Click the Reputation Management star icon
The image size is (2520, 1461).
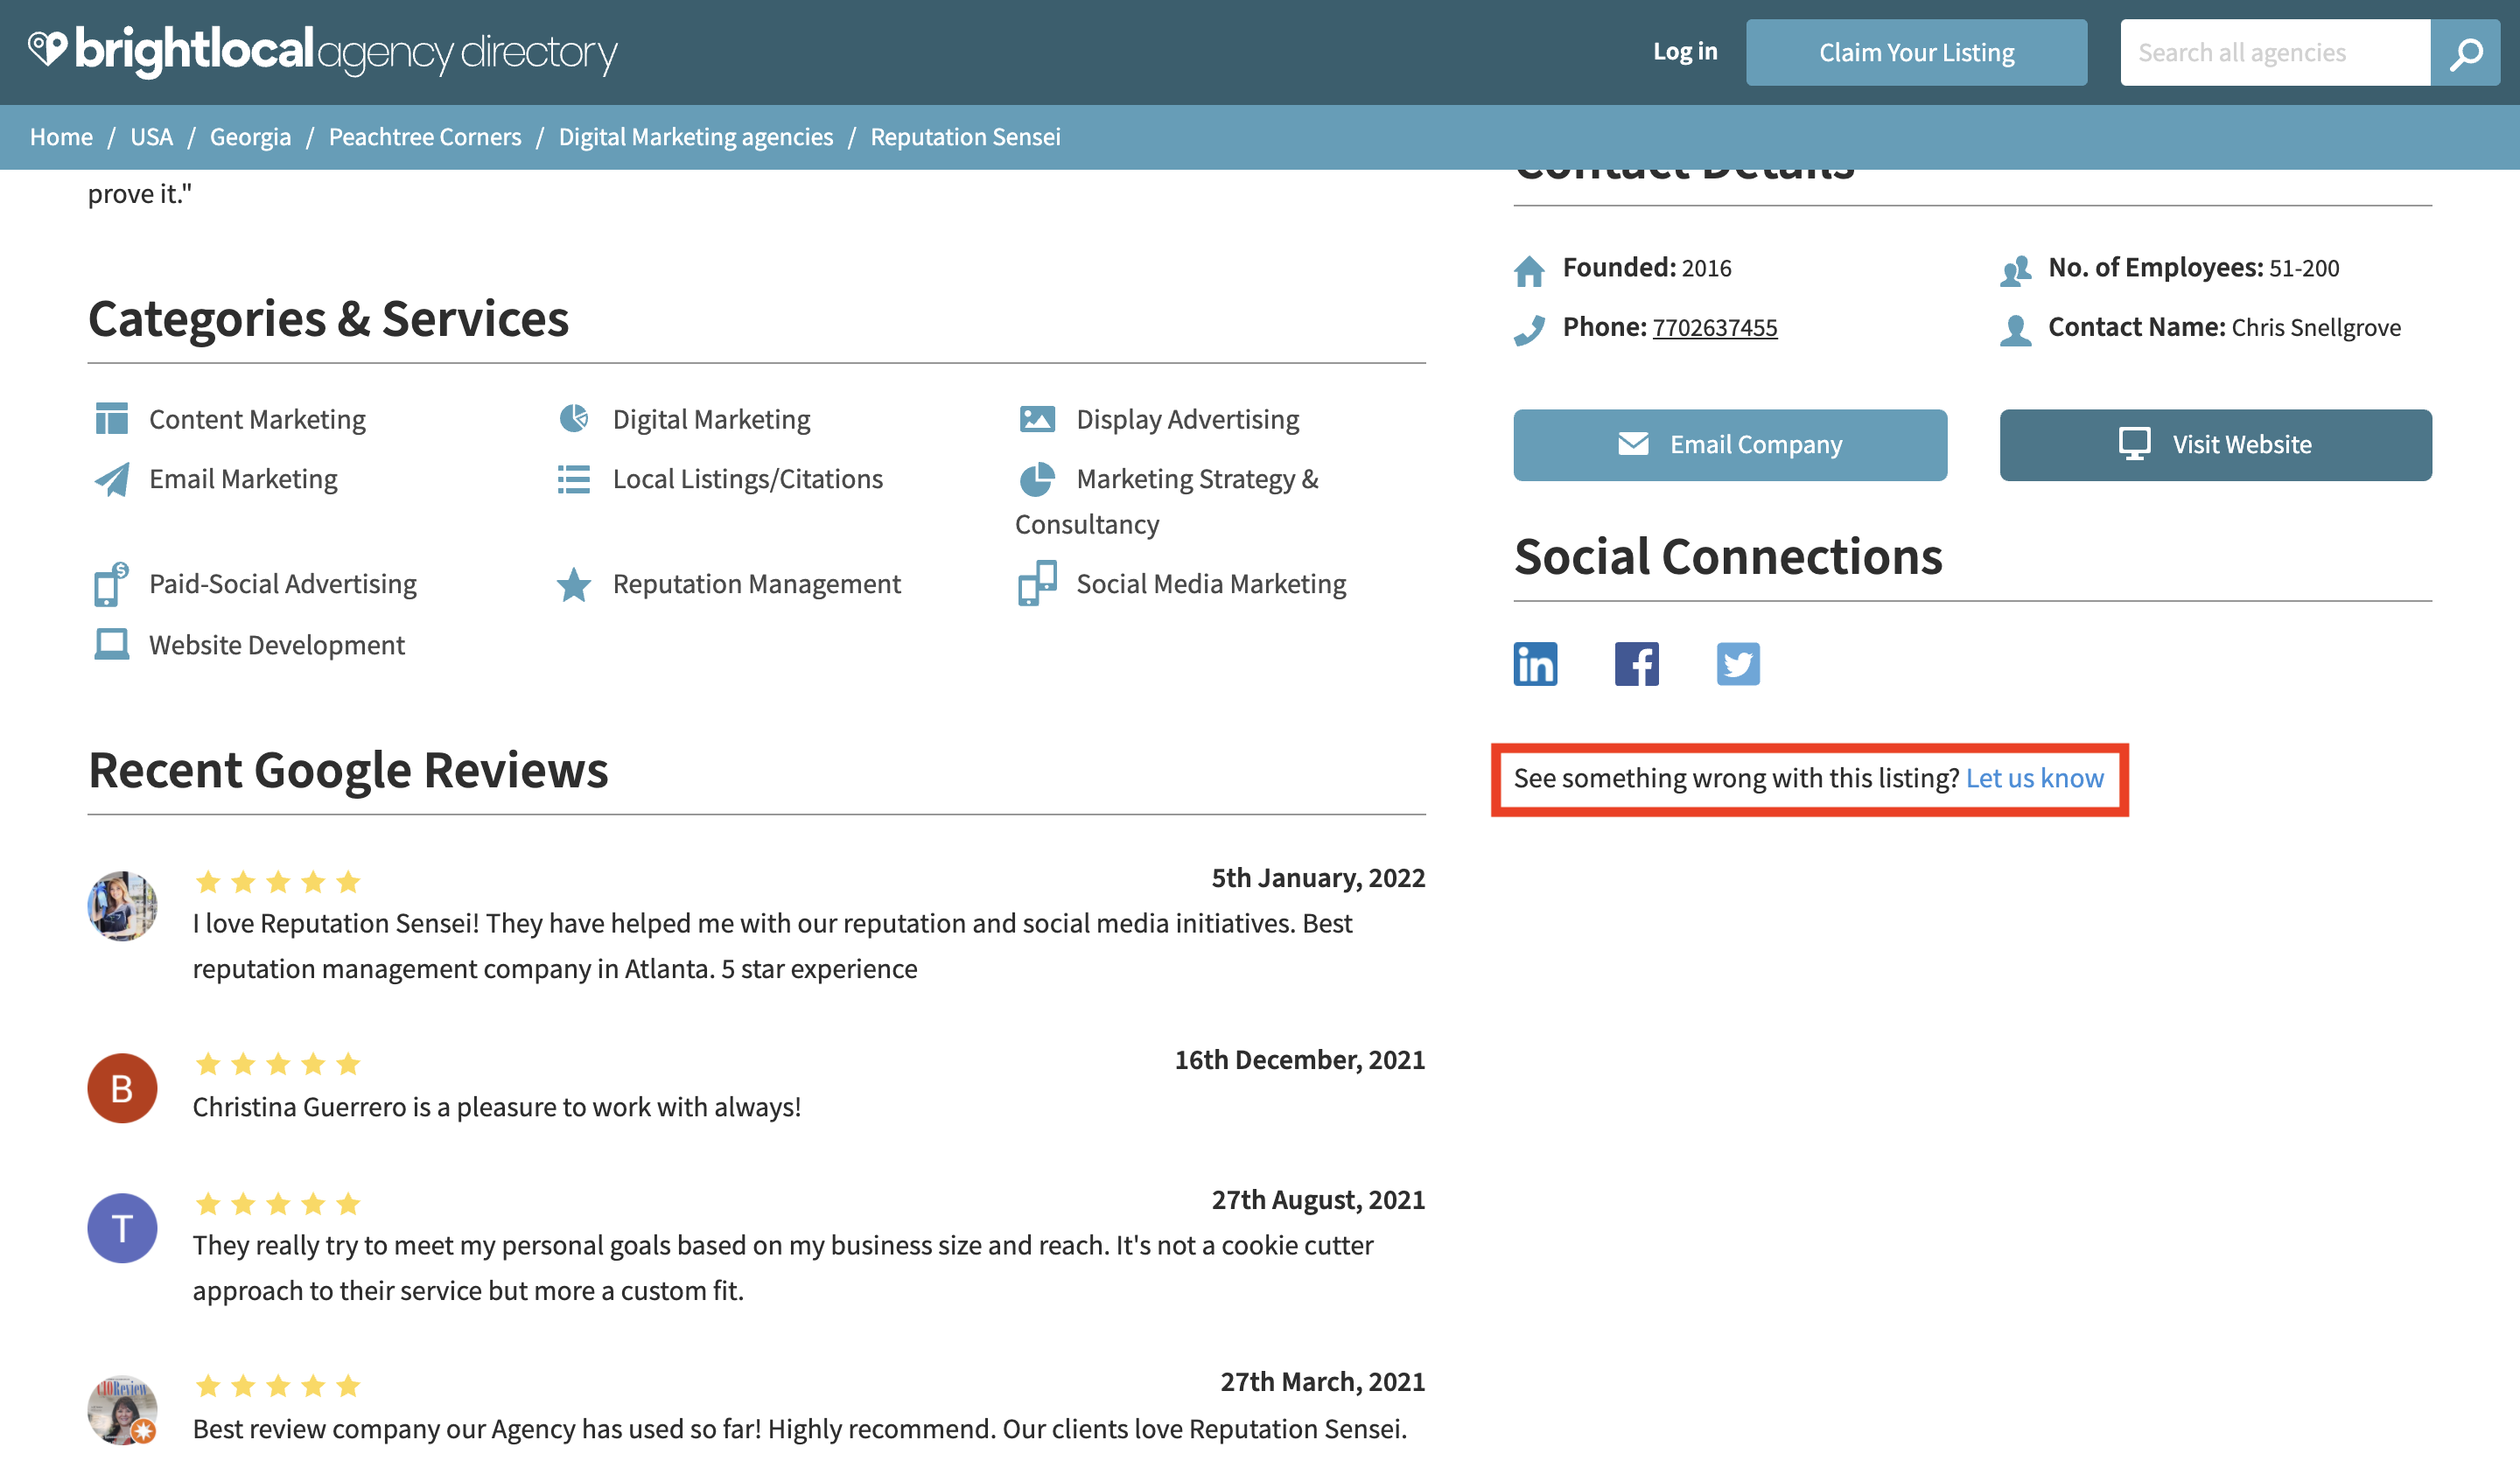tap(574, 584)
